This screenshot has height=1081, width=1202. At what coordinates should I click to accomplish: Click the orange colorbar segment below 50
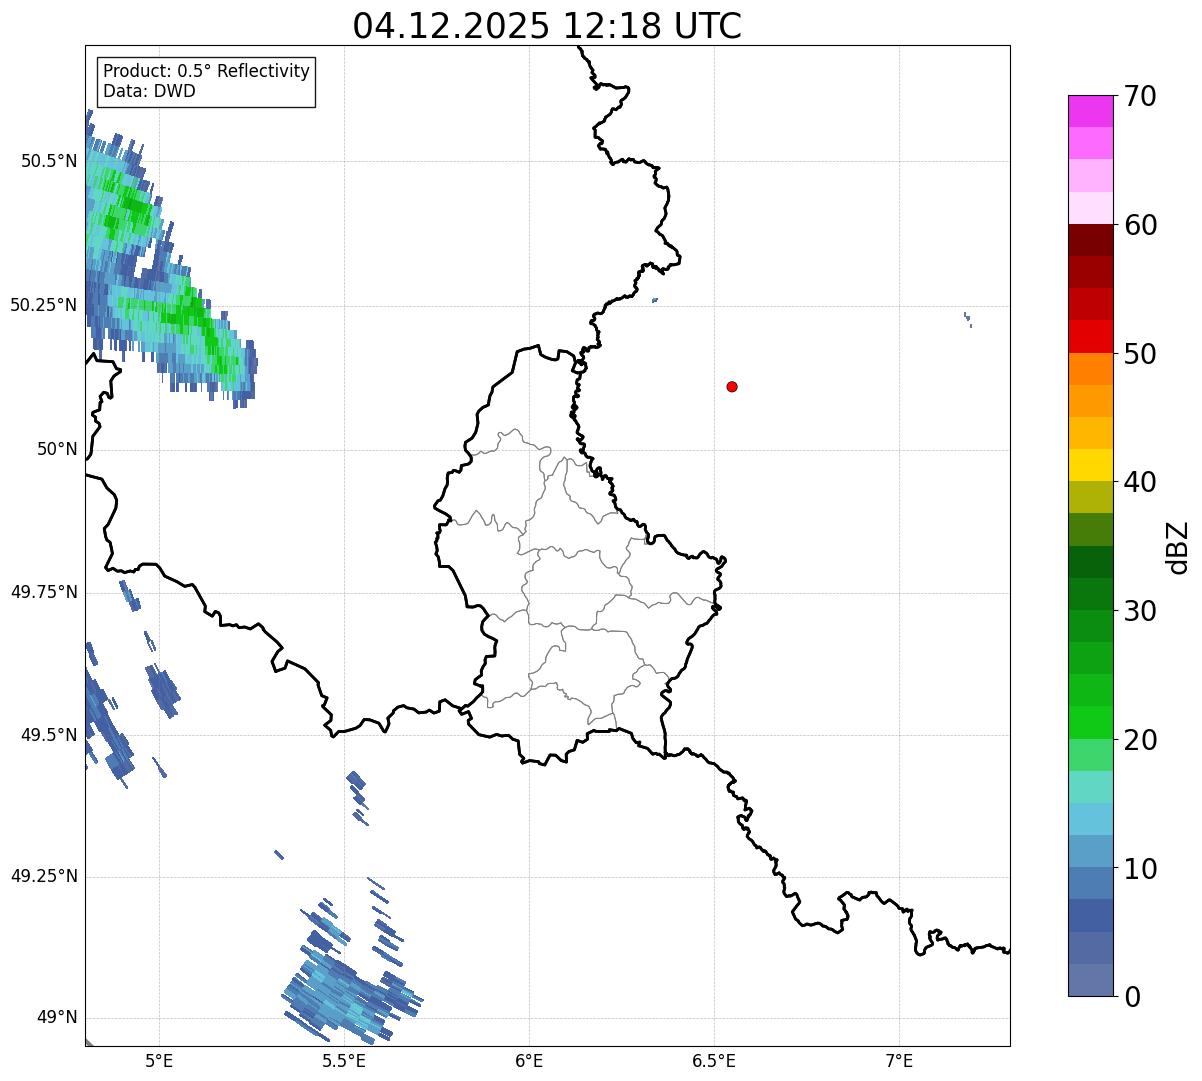coord(1090,369)
